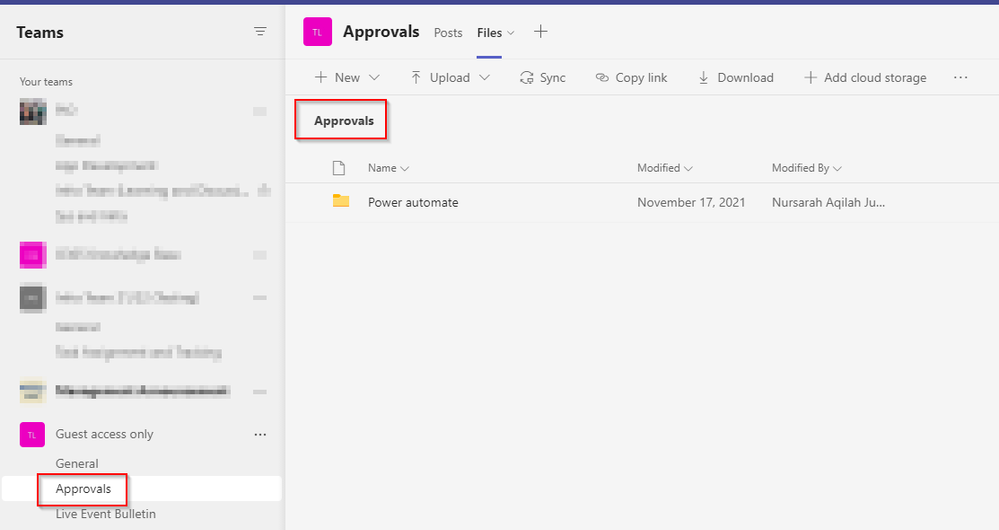
Task: Switch to the Posts tab
Action: (448, 32)
